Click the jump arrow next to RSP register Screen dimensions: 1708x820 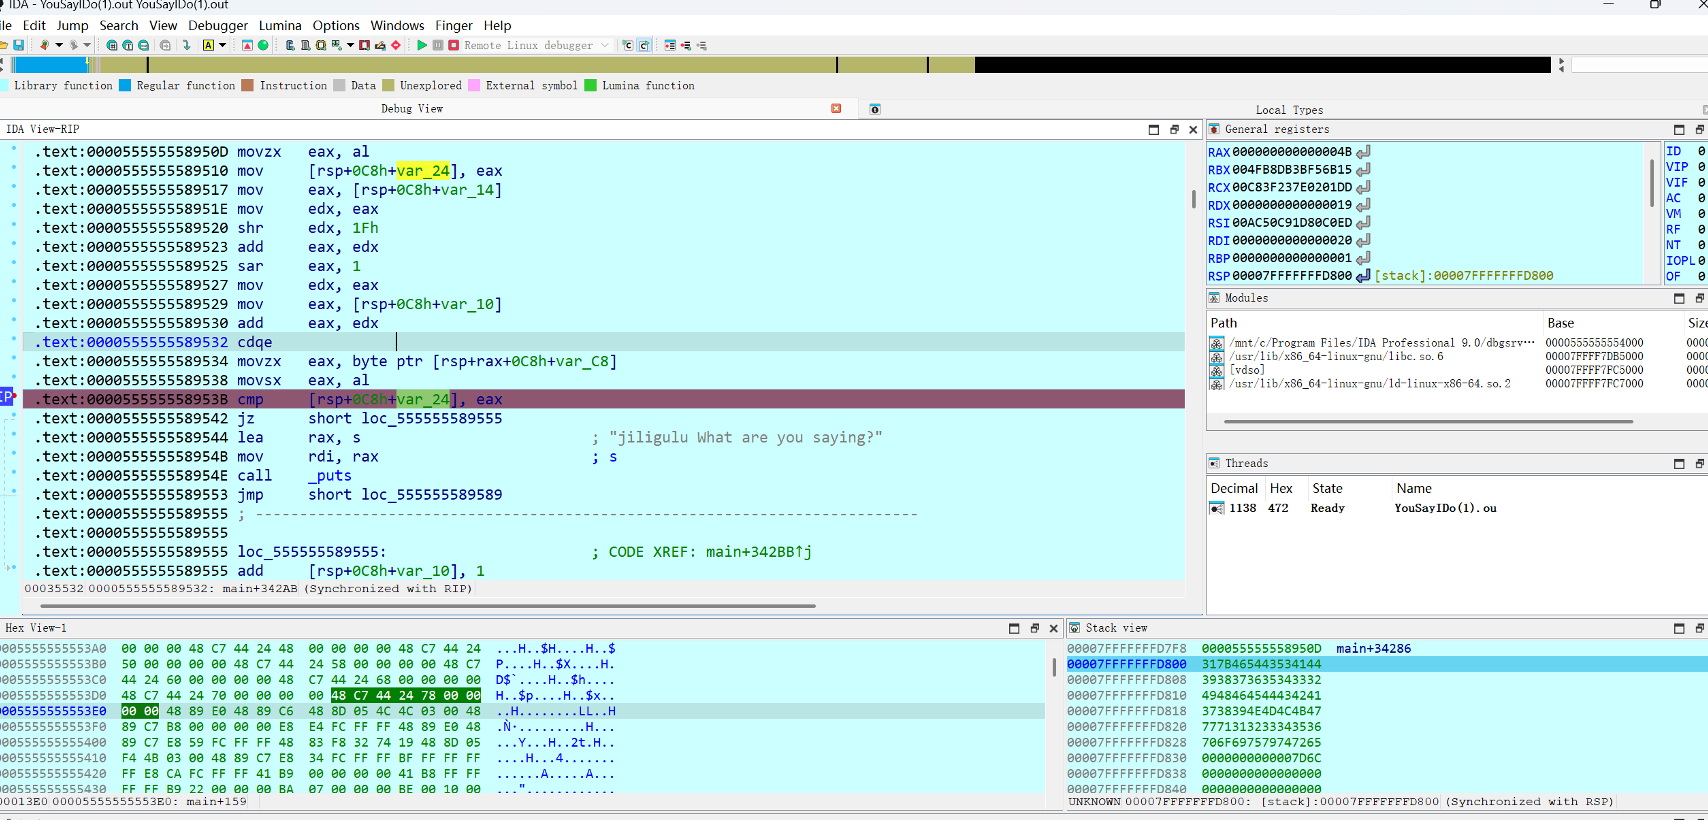[1363, 276]
